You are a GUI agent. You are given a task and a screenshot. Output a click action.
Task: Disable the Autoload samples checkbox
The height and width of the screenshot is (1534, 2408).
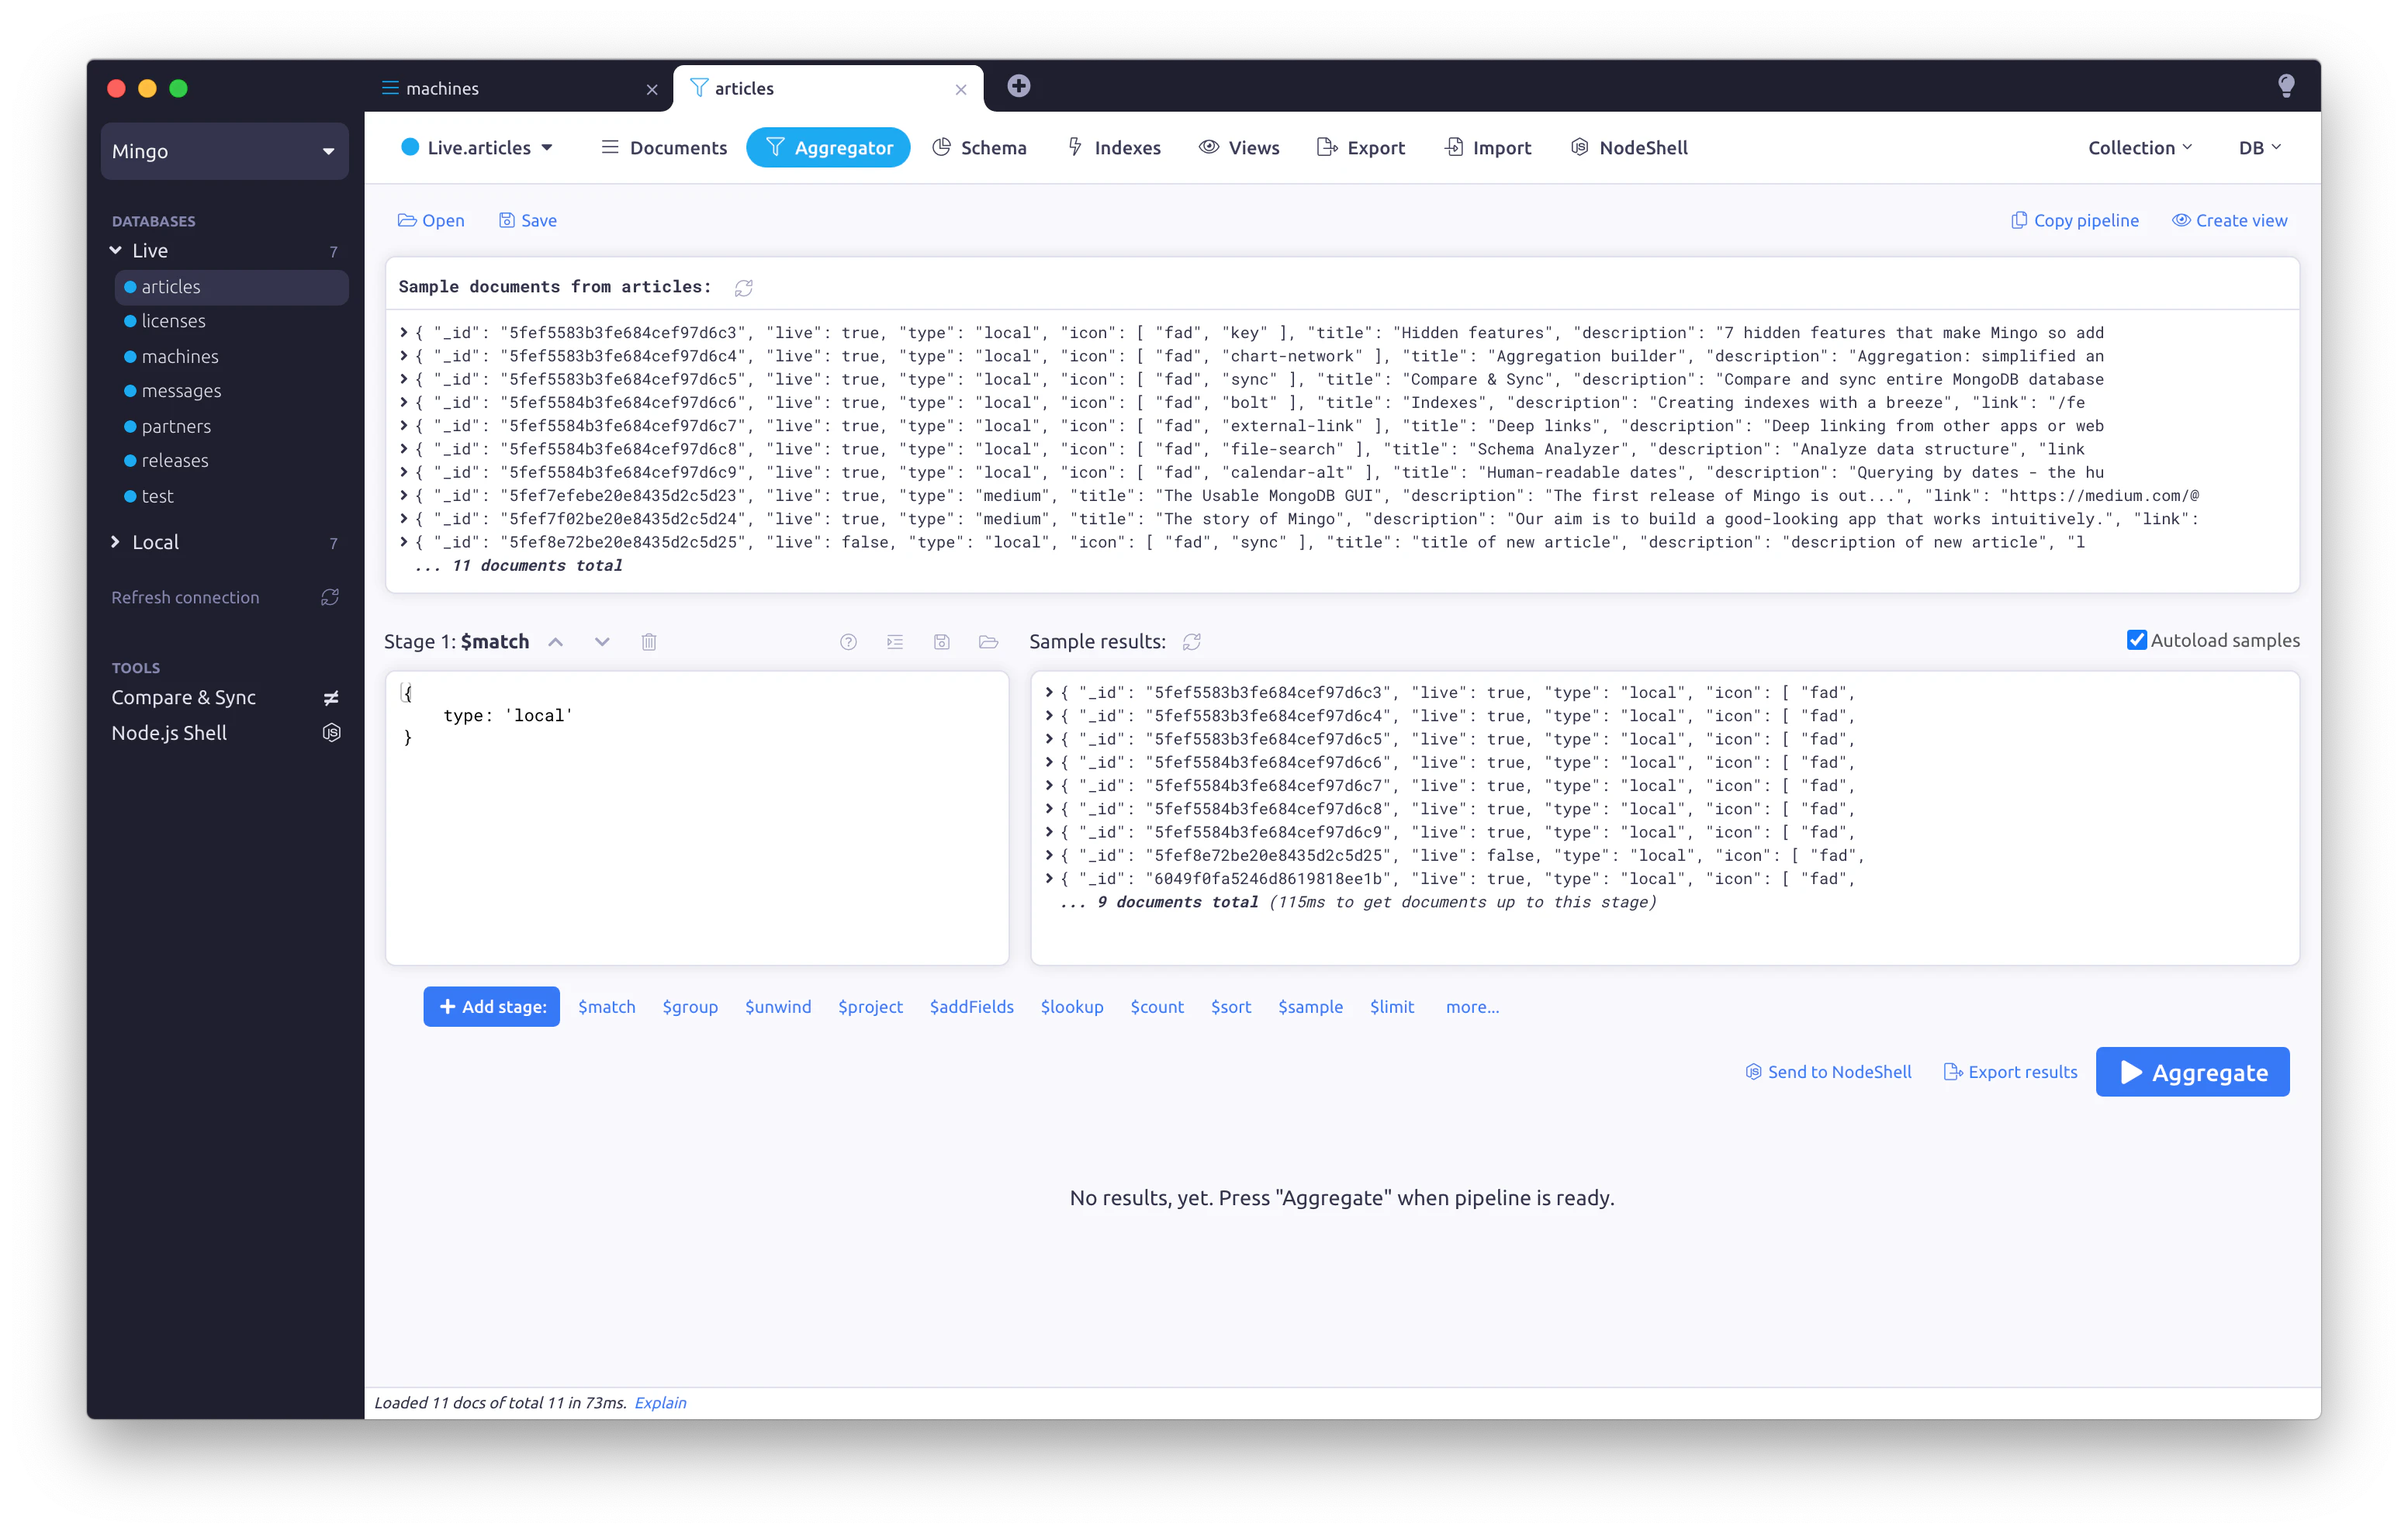coord(2136,640)
